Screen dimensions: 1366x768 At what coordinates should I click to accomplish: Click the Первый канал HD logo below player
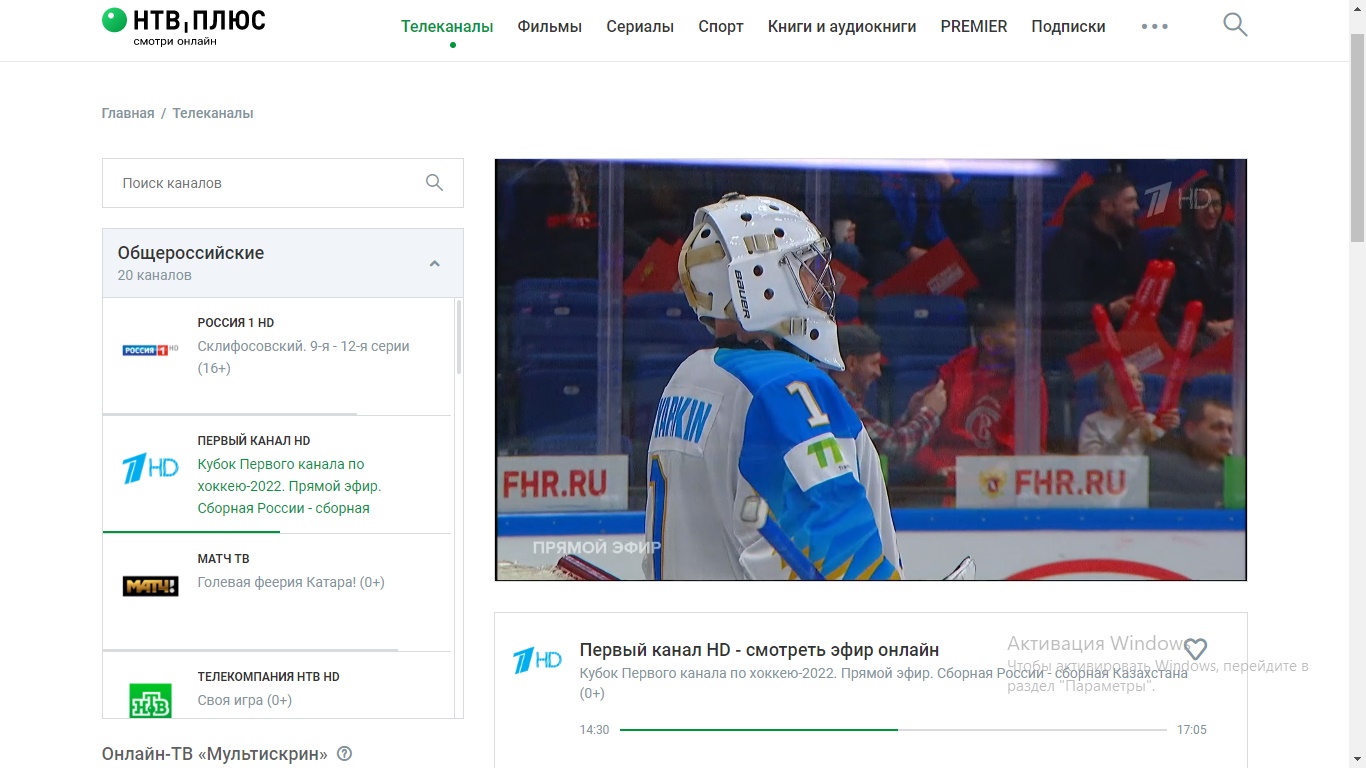coord(537,660)
